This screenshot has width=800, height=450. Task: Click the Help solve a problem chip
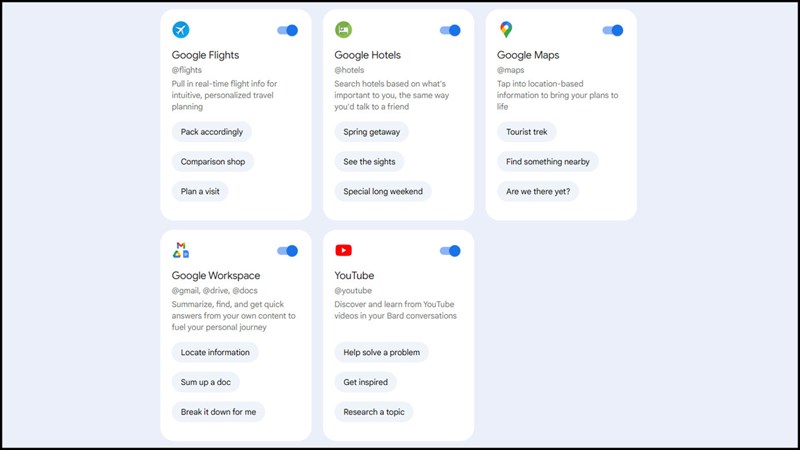(382, 352)
